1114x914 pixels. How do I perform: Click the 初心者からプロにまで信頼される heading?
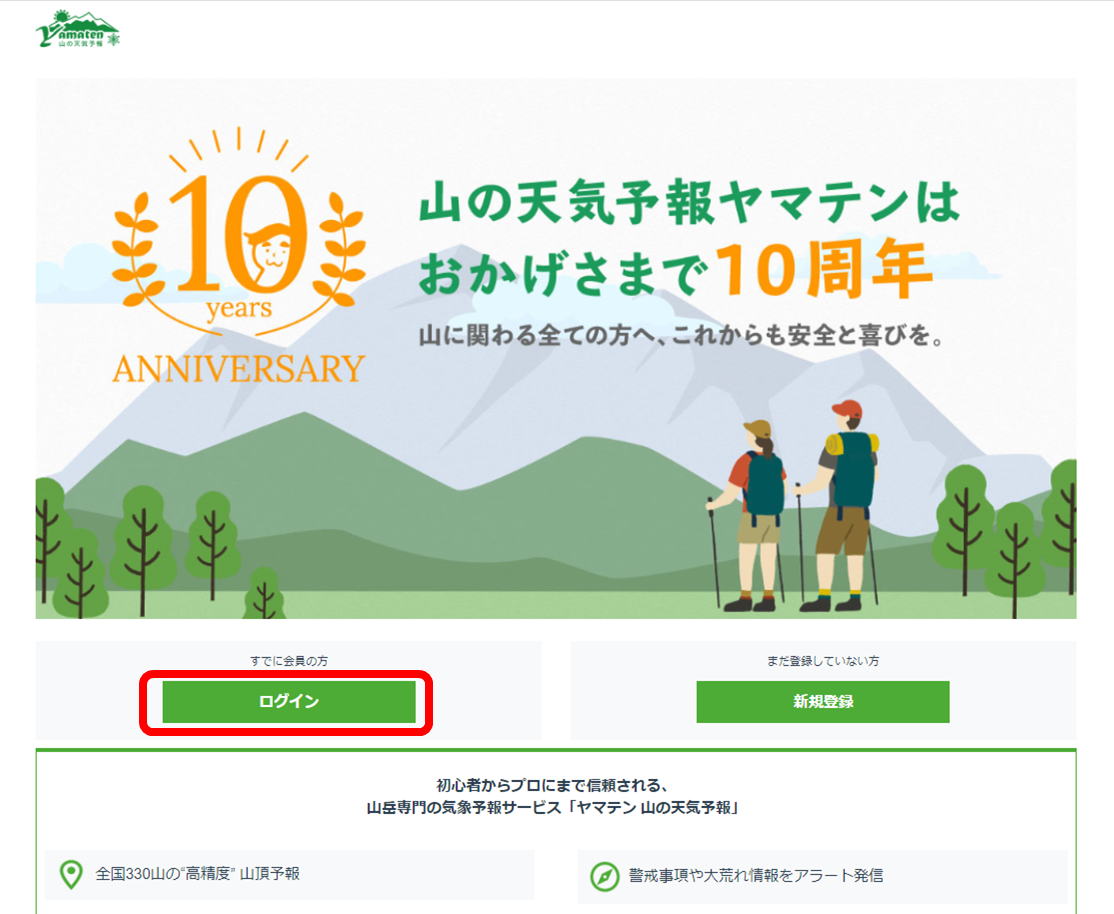coord(552,785)
